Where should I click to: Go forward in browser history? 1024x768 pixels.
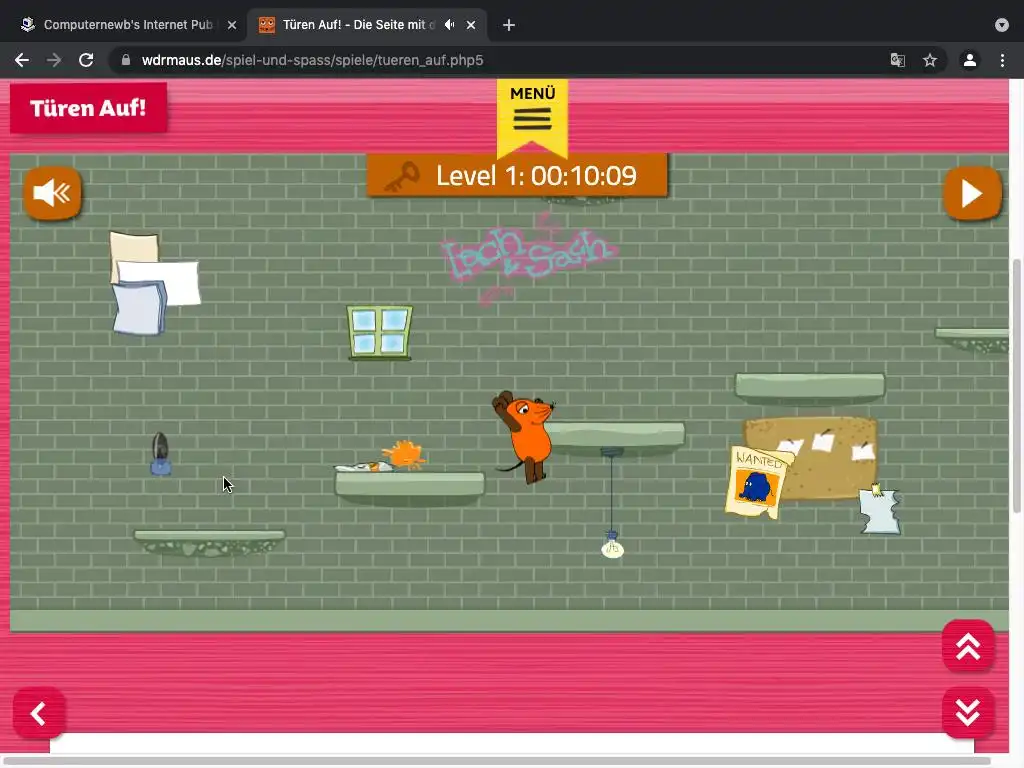tap(54, 60)
